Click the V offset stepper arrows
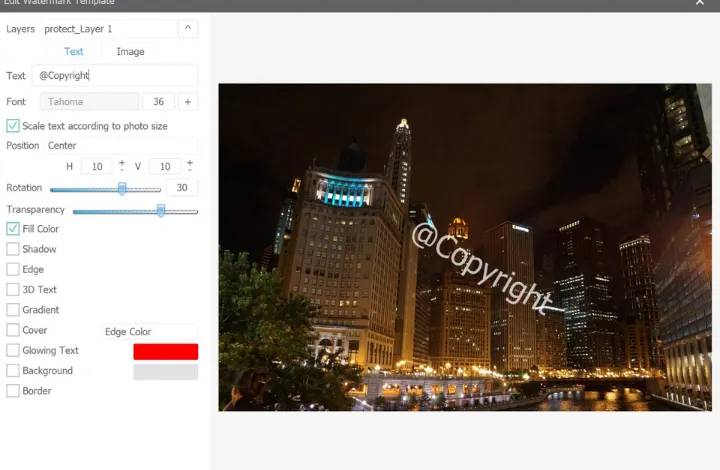The height and width of the screenshot is (470, 720). 189,166
